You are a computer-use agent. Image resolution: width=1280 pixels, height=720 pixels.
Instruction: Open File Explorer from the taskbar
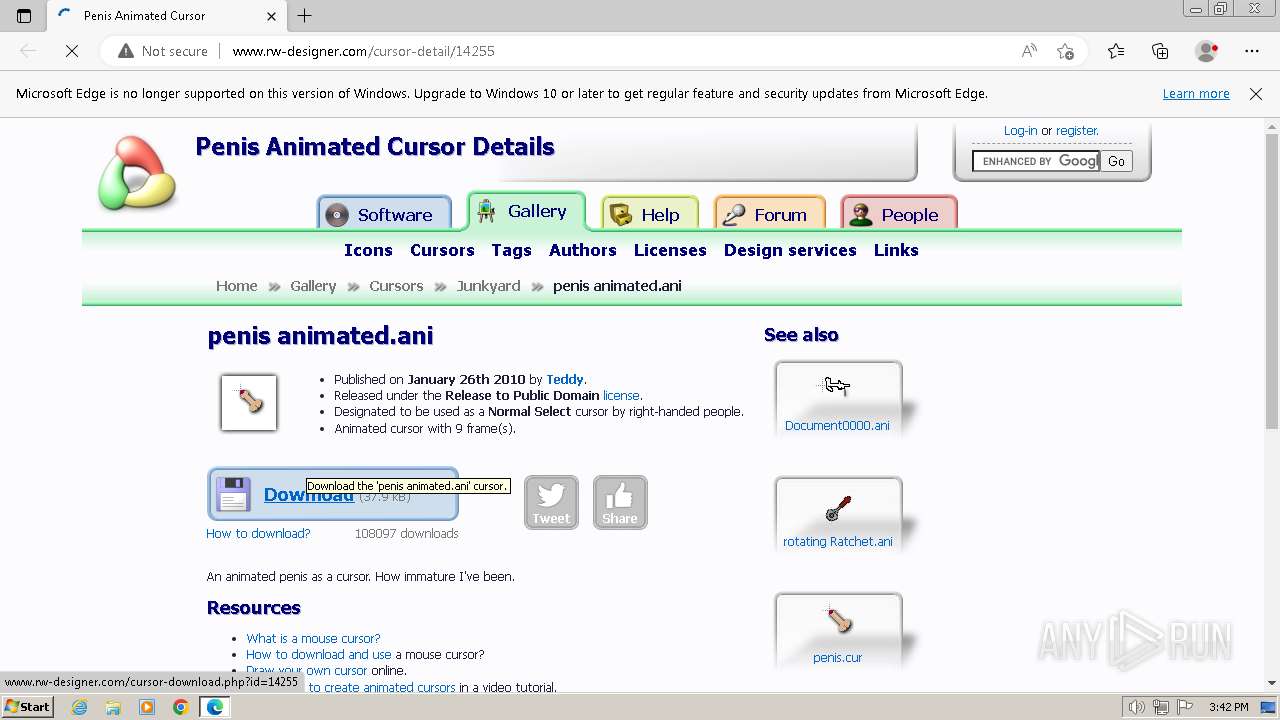pos(113,707)
